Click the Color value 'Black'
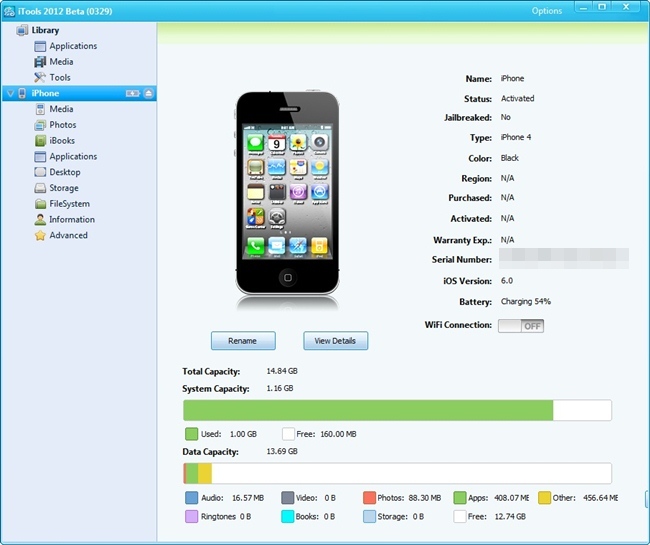The height and width of the screenshot is (545, 650). [509, 158]
